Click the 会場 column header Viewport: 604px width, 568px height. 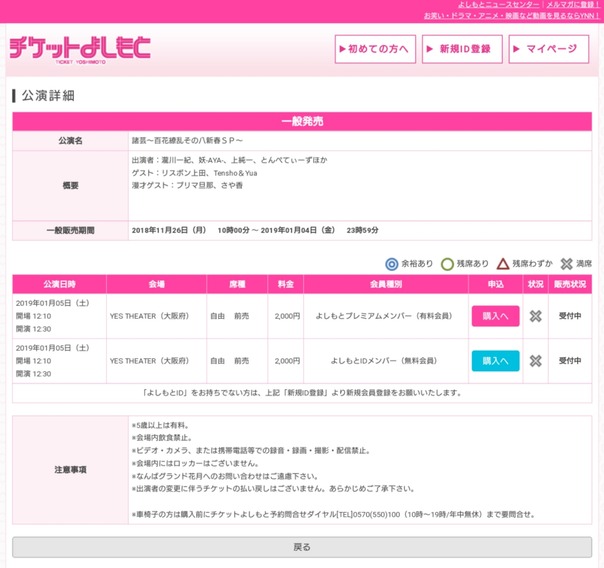[x=156, y=284]
